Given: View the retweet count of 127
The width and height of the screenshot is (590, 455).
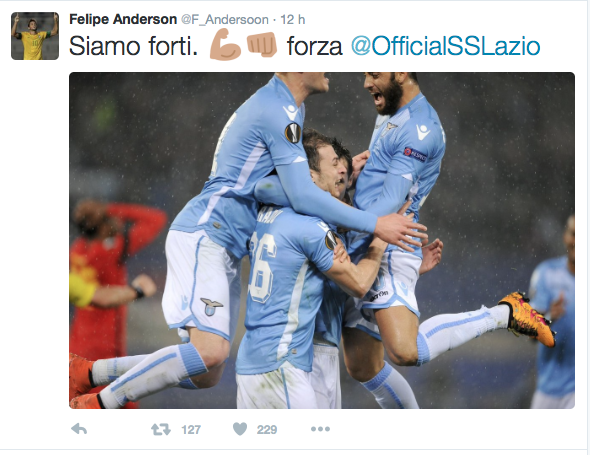Looking at the screenshot, I should [191, 430].
